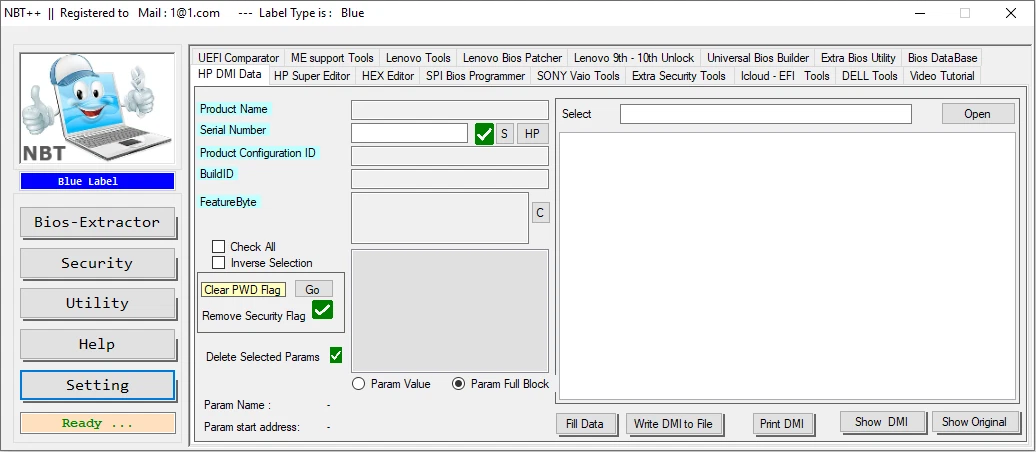
Task: Open the SPI Bios Programmer tab
Action: pos(476,76)
